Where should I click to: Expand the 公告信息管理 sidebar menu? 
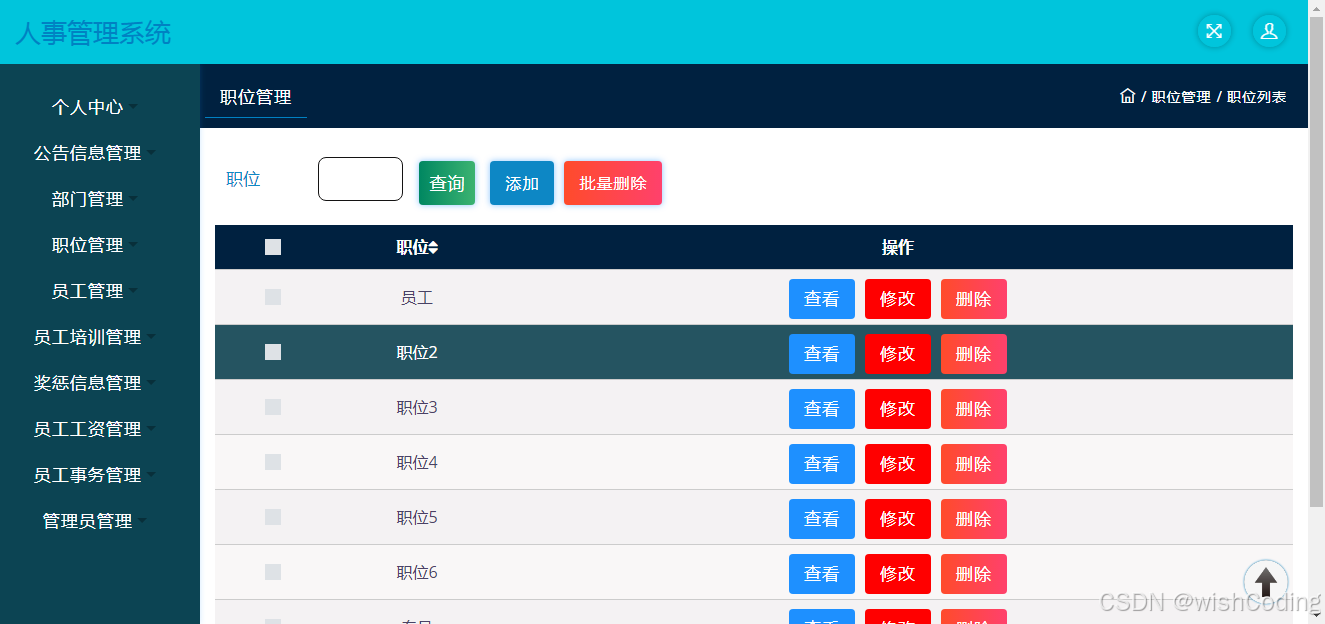click(x=95, y=153)
